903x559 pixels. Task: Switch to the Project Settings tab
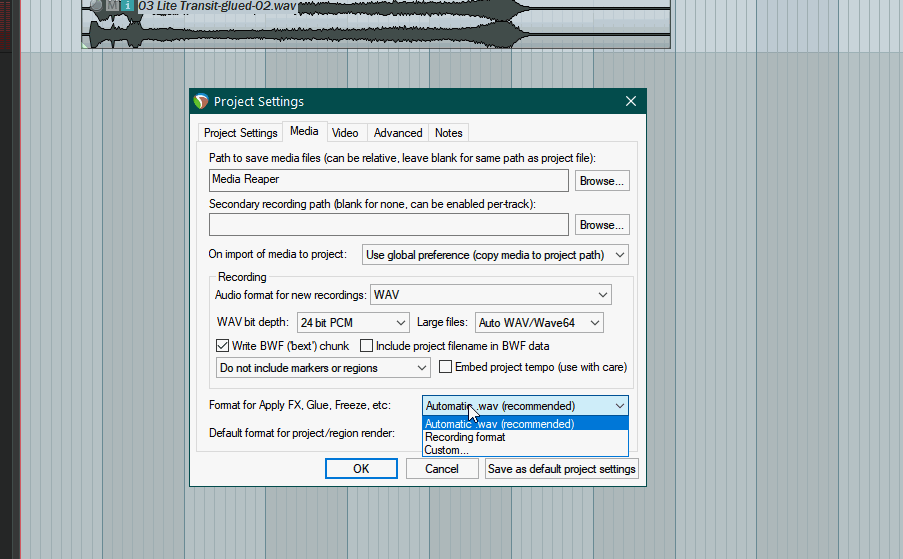tap(240, 133)
